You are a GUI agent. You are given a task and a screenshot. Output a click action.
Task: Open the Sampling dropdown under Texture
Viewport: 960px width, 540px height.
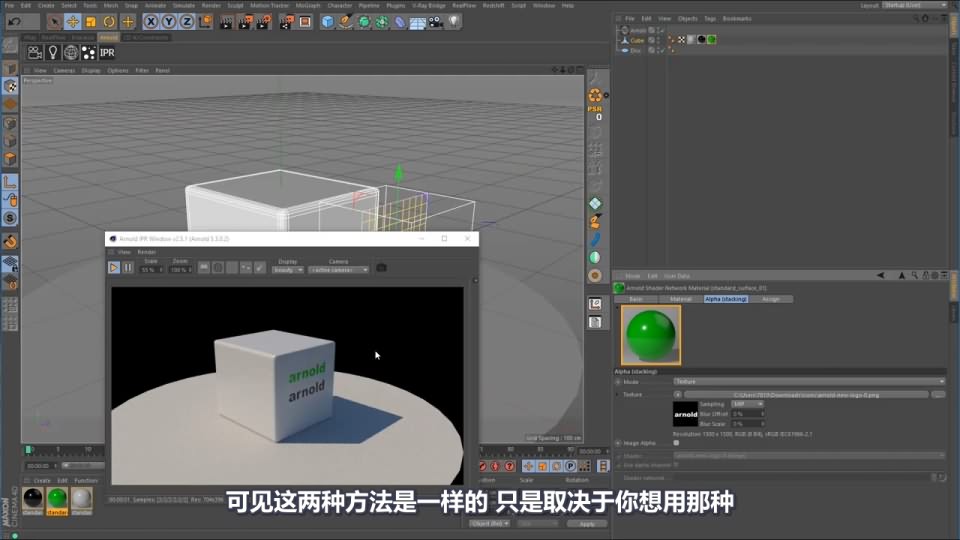[745, 404]
